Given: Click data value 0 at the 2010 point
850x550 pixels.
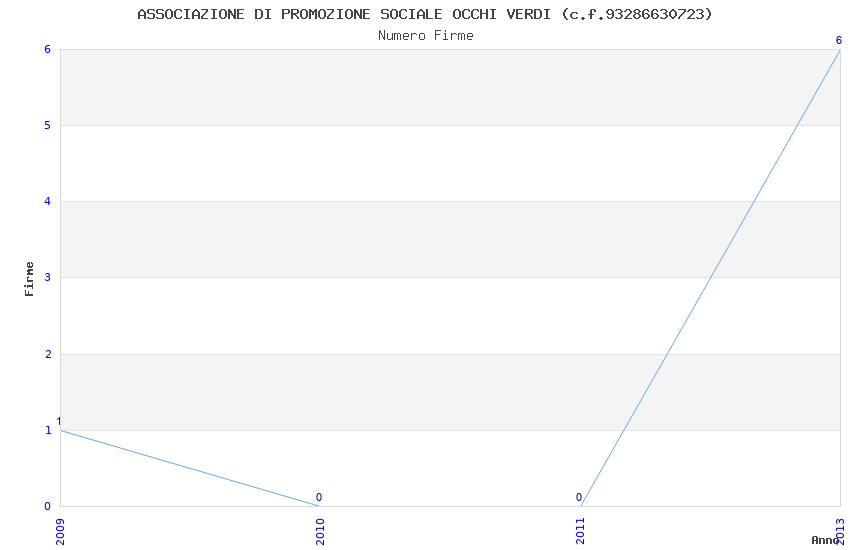Looking at the screenshot, I should click(x=319, y=497).
